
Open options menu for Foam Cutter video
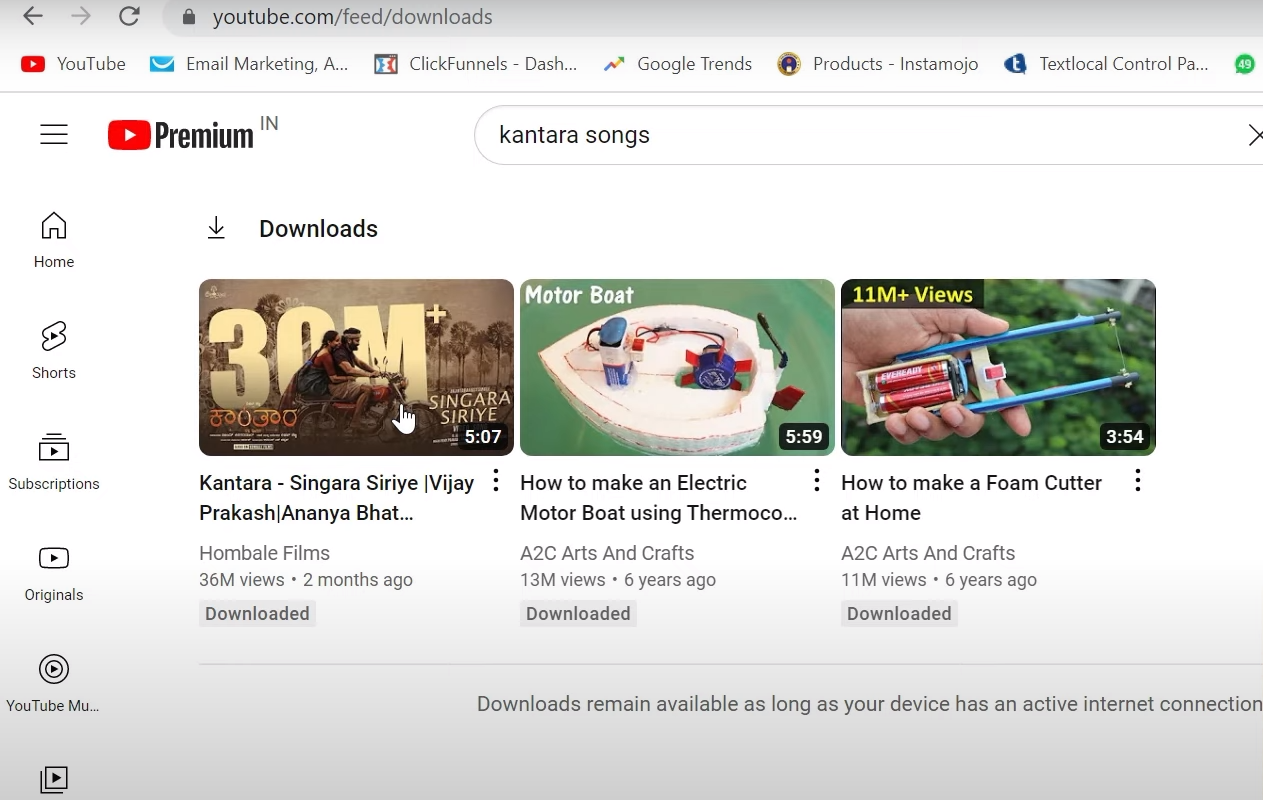pos(1137,481)
